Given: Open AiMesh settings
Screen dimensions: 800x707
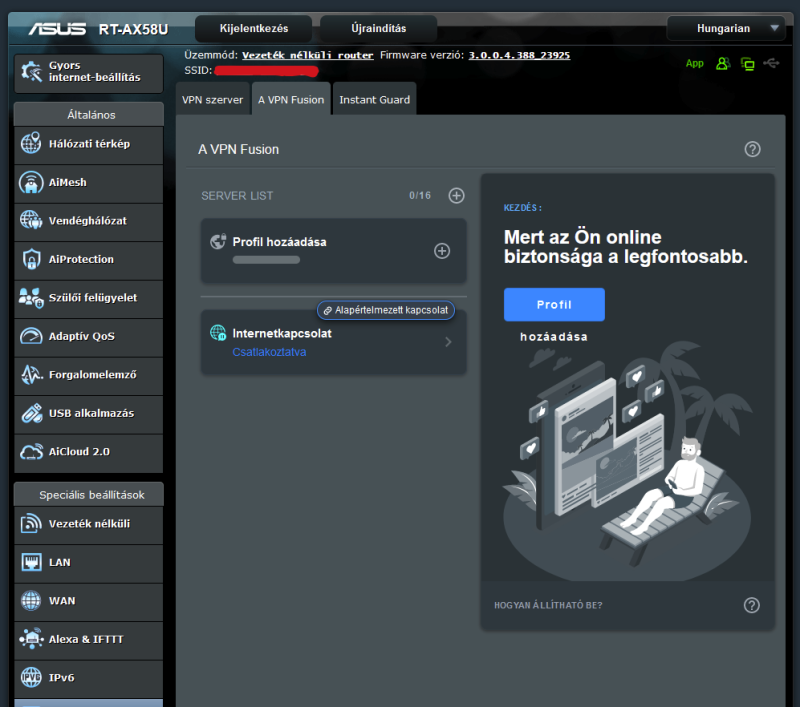Looking at the screenshot, I should click(89, 183).
